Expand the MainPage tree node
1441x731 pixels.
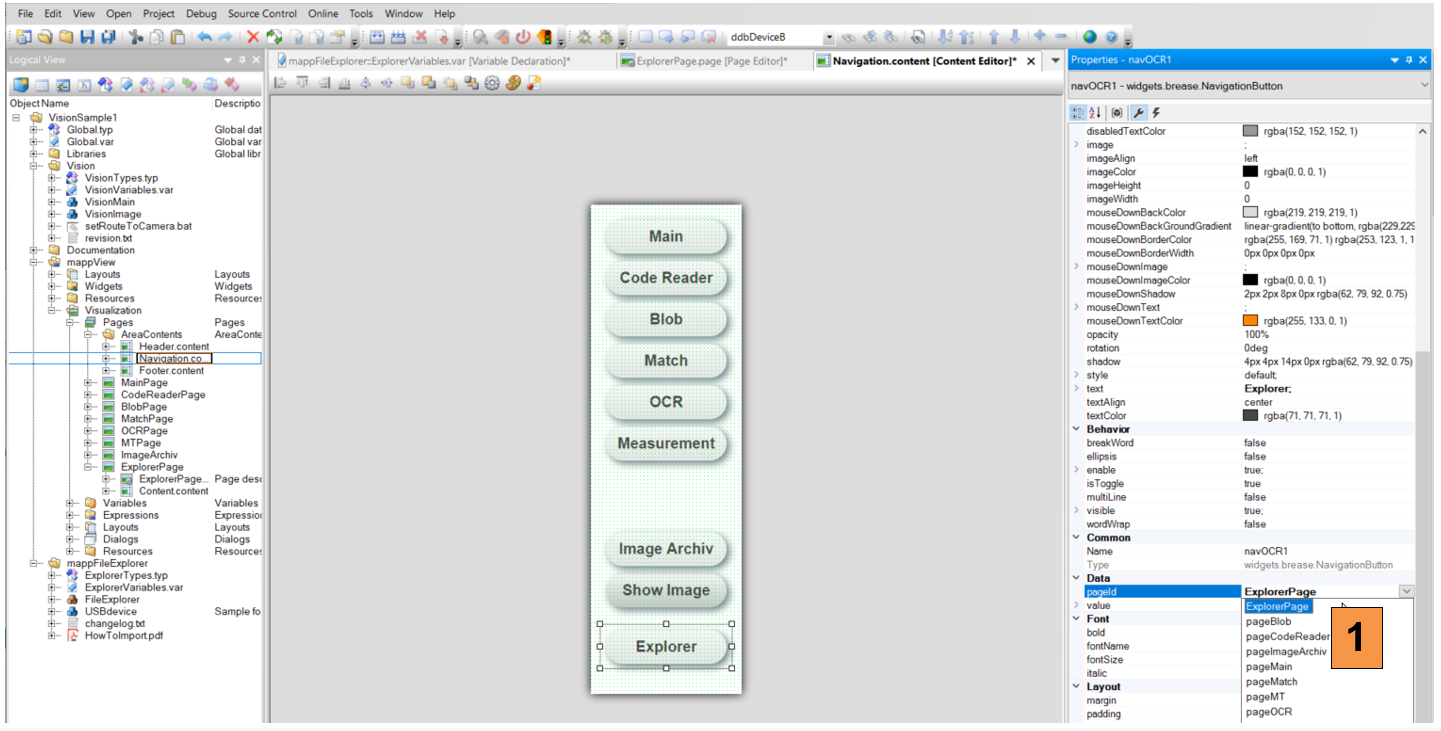tap(89, 383)
